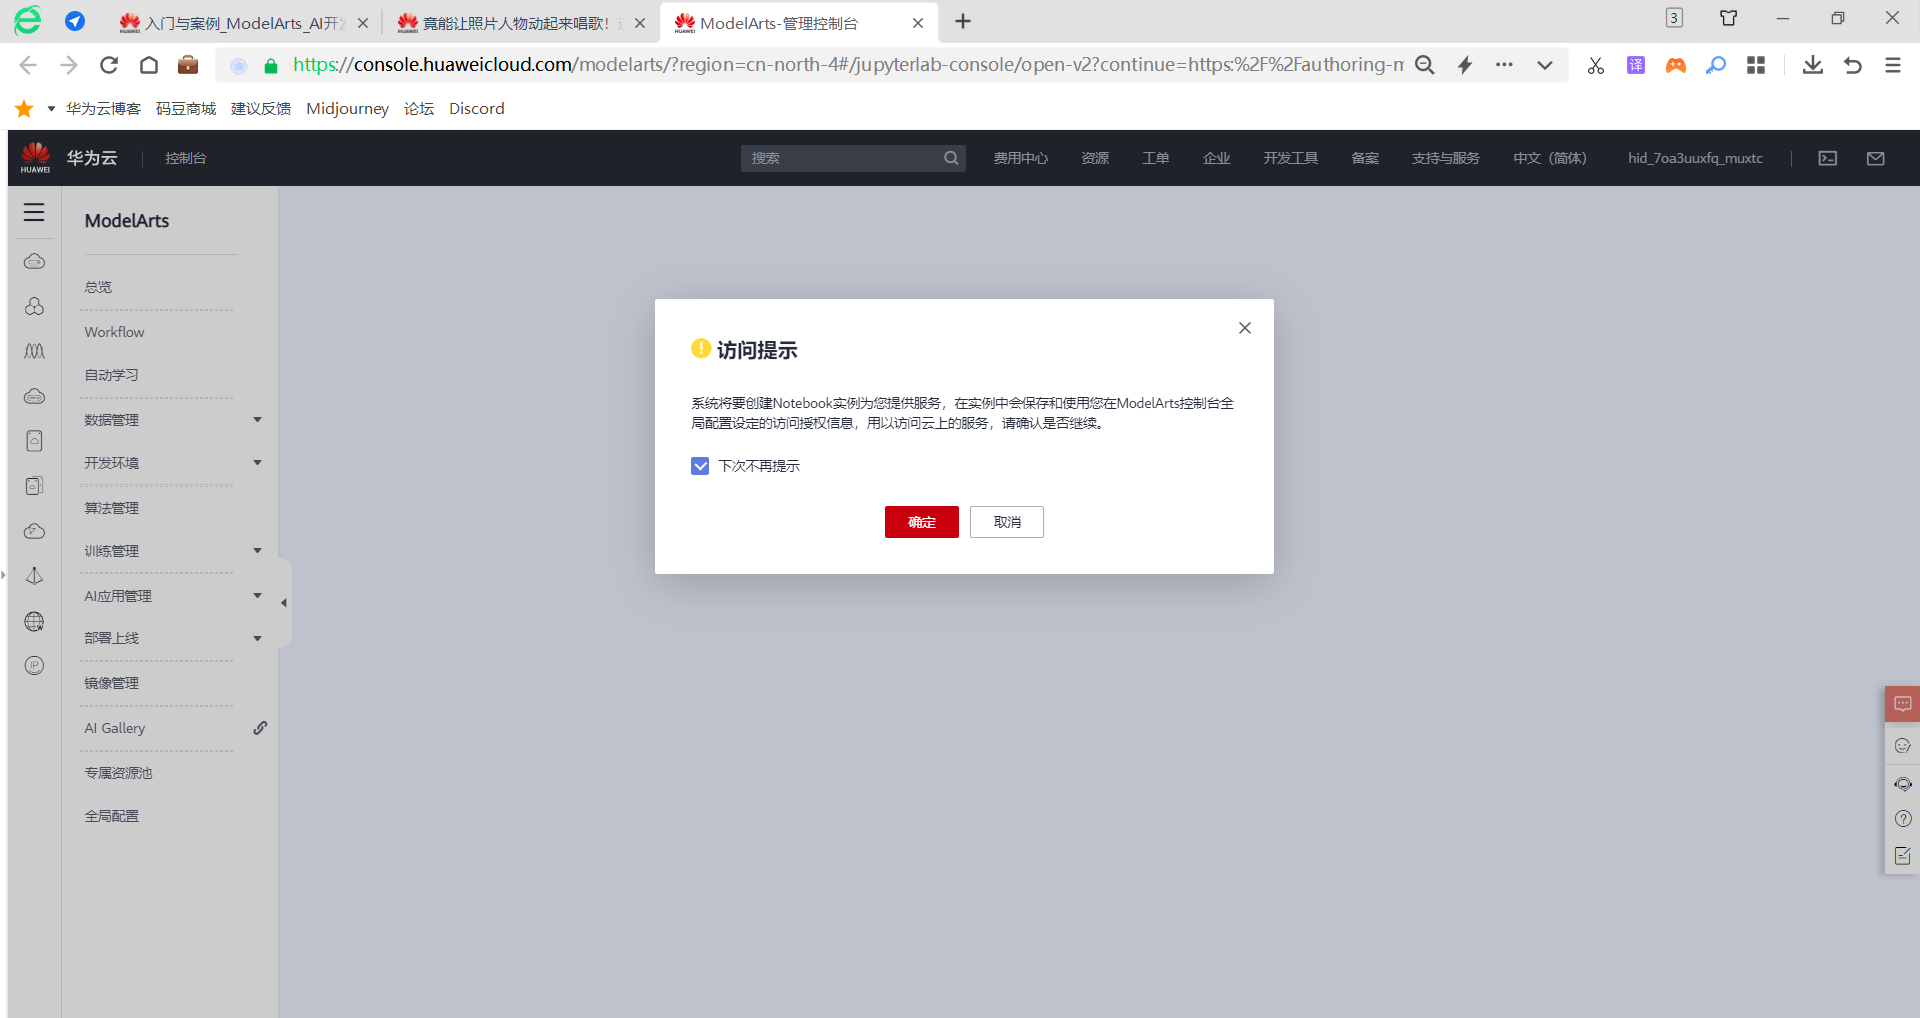Click the help question mark icon
This screenshot has width=1920, height=1018.
(x=1902, y=819)
